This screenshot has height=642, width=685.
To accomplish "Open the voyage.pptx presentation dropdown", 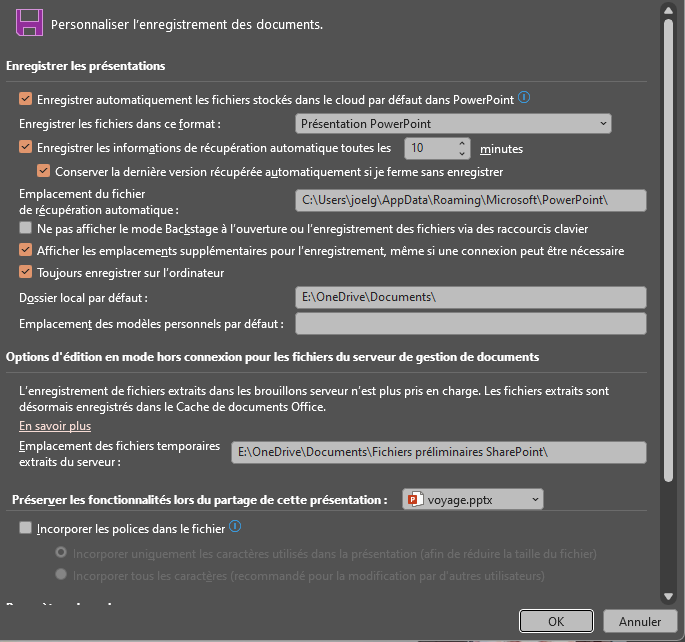I will (x=473, y=499).
